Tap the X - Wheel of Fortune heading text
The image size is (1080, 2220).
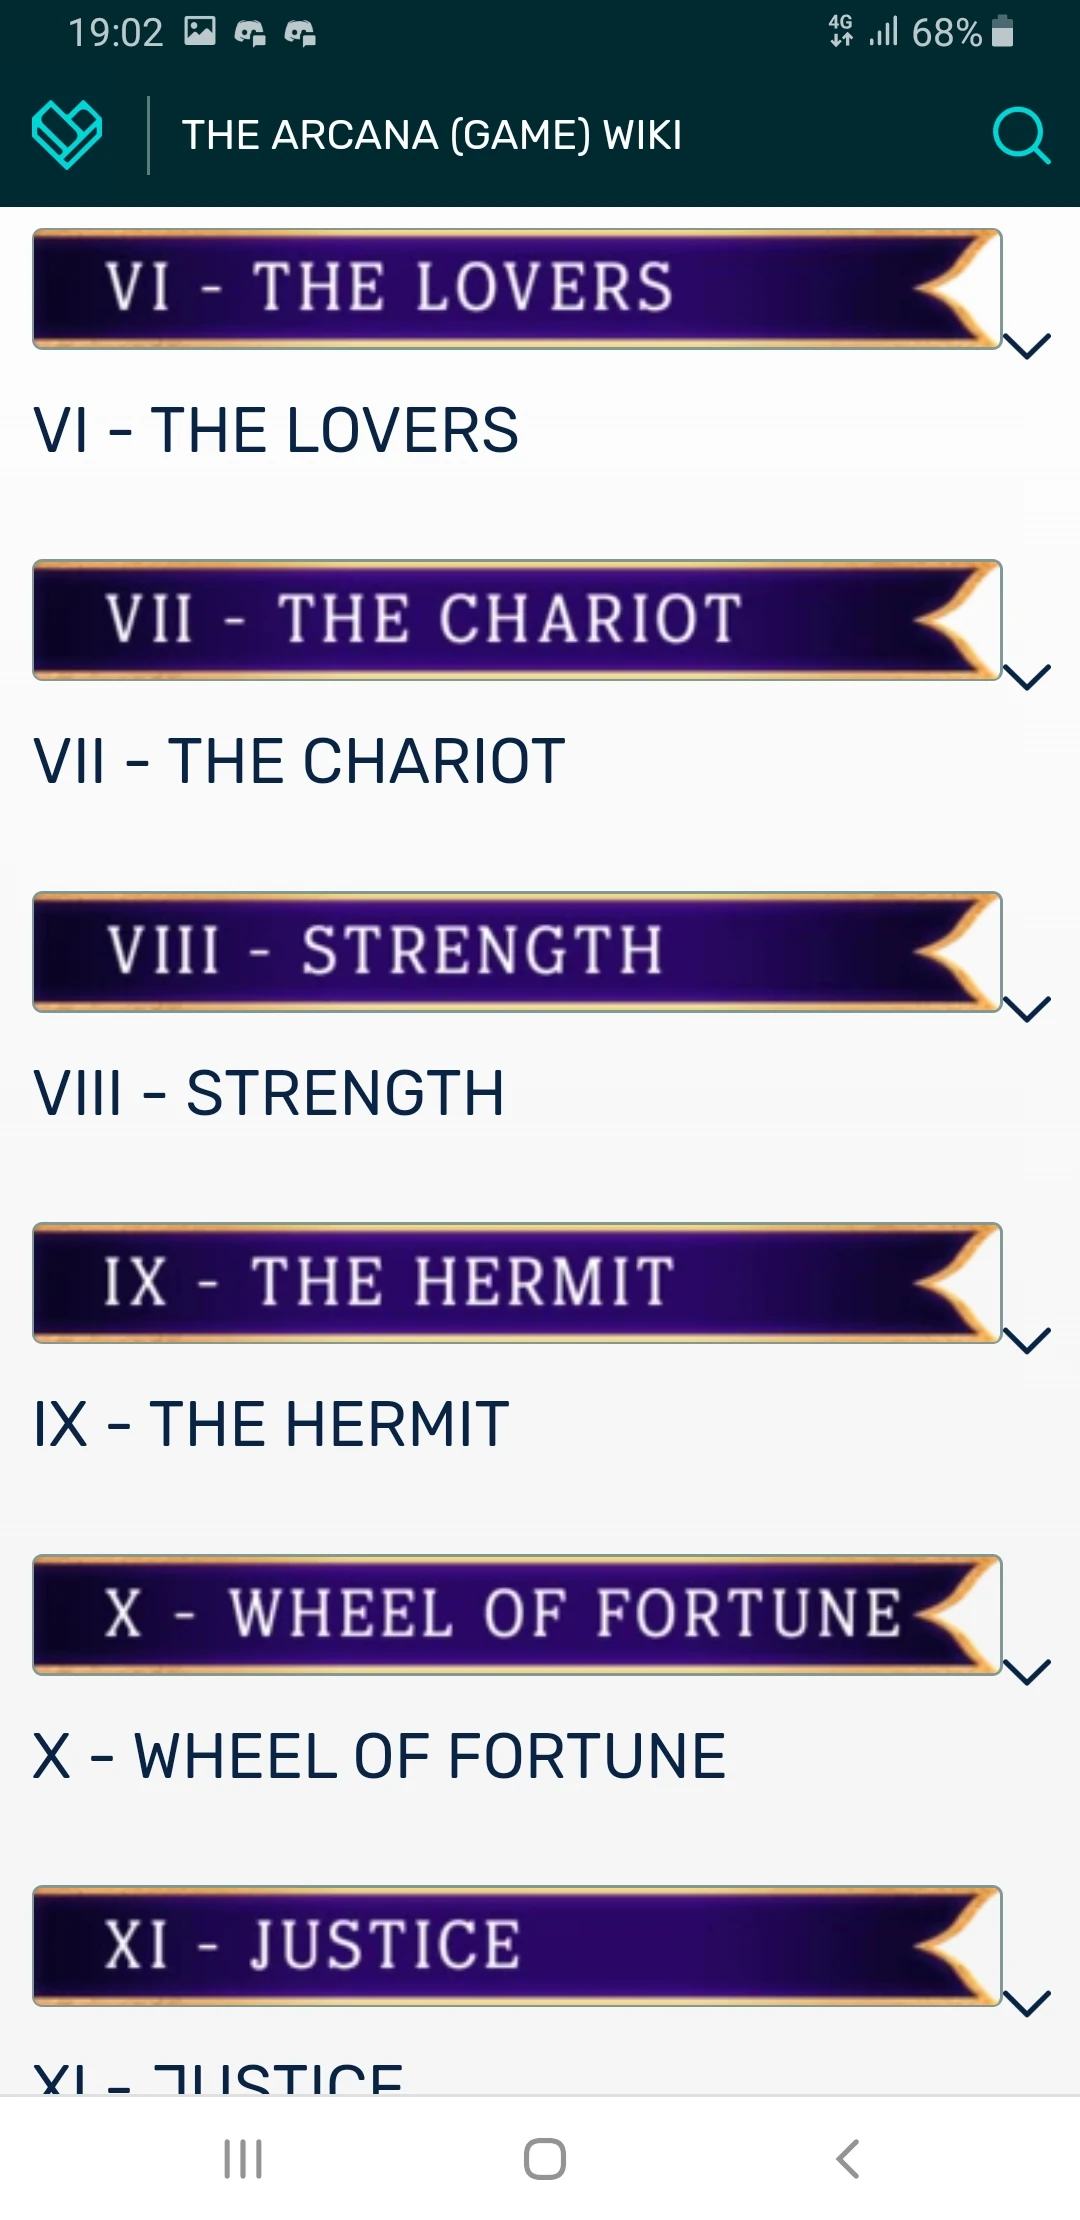pyautogui.click(x=379, y=1756)
